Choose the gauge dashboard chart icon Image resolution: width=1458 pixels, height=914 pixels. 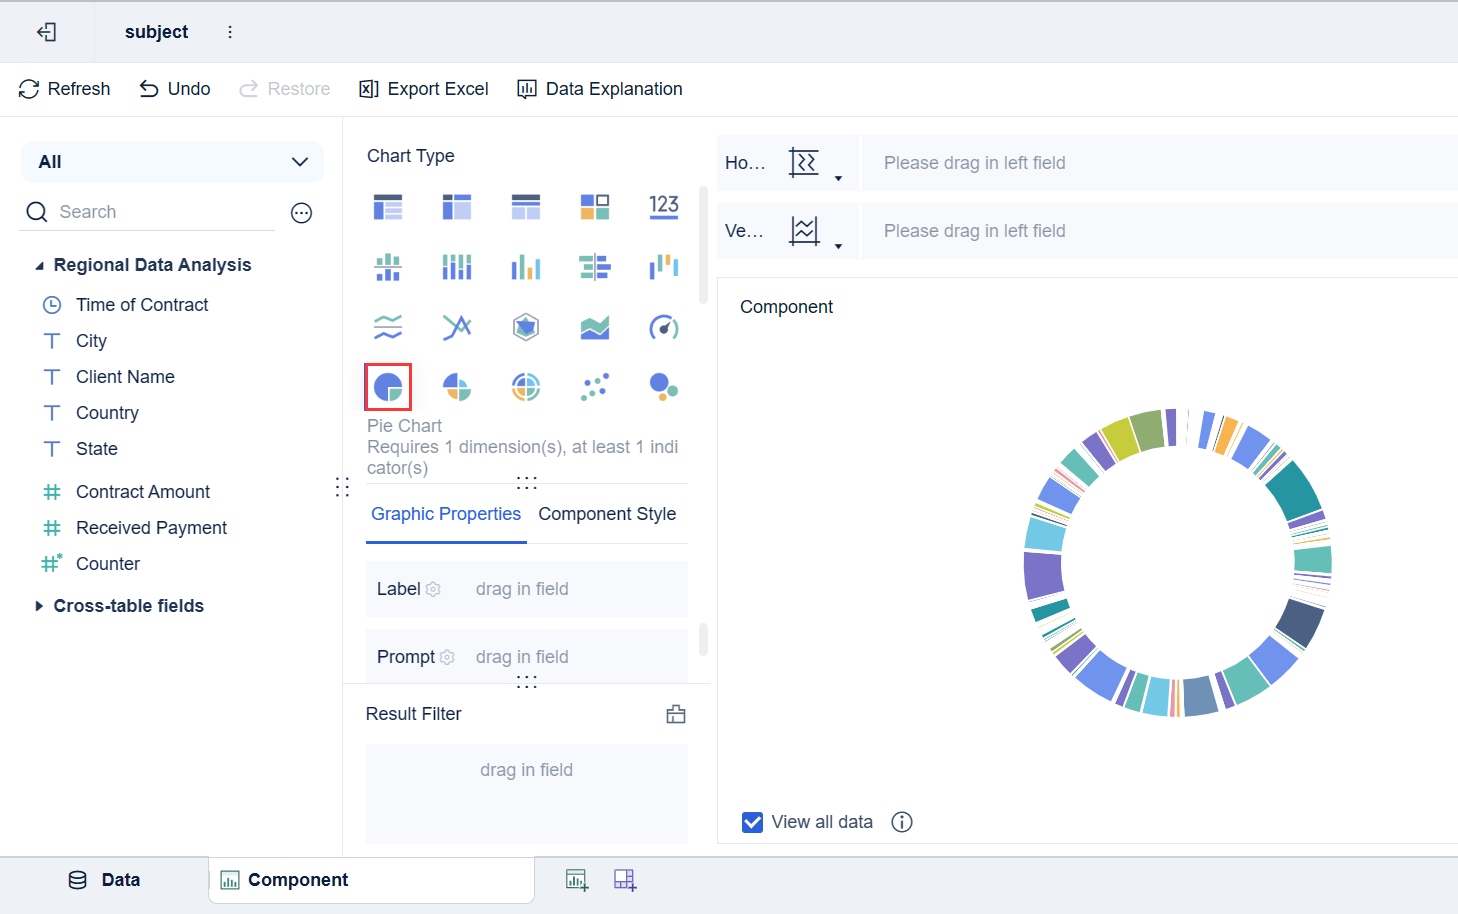663,327
